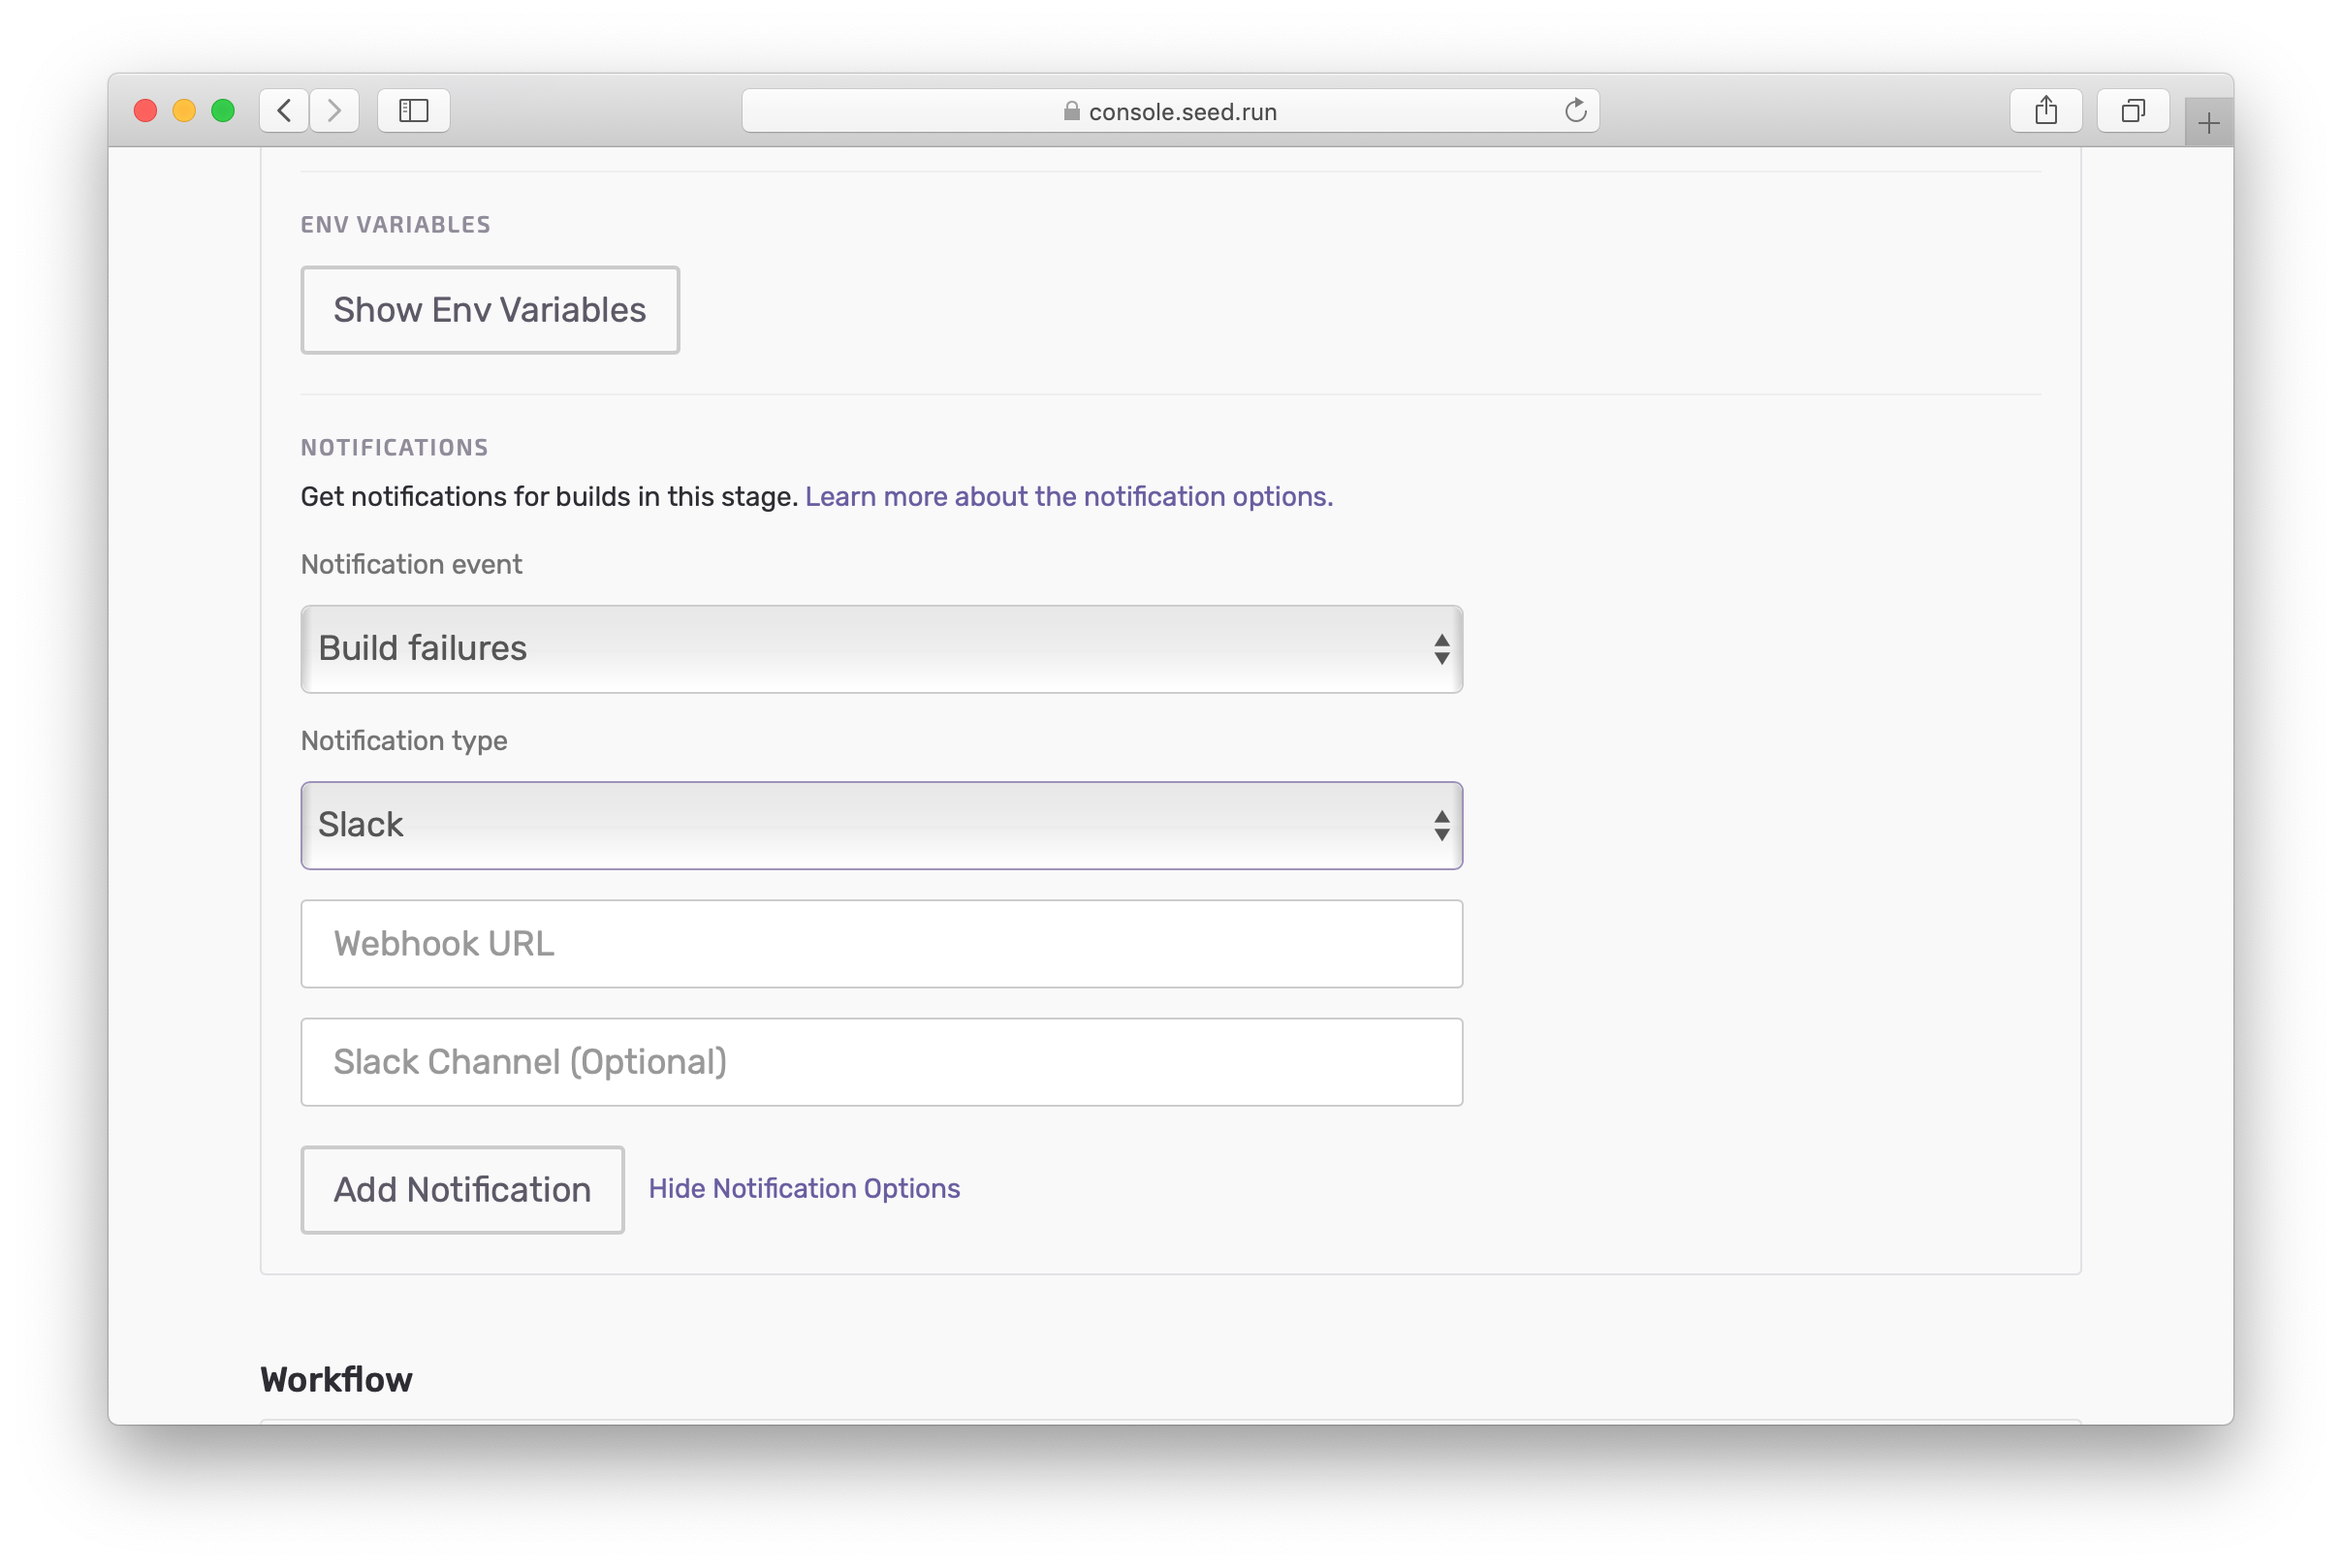Click the console.seed.run address bar
Screen dimensions: 2342x1568
[1169, 109]
